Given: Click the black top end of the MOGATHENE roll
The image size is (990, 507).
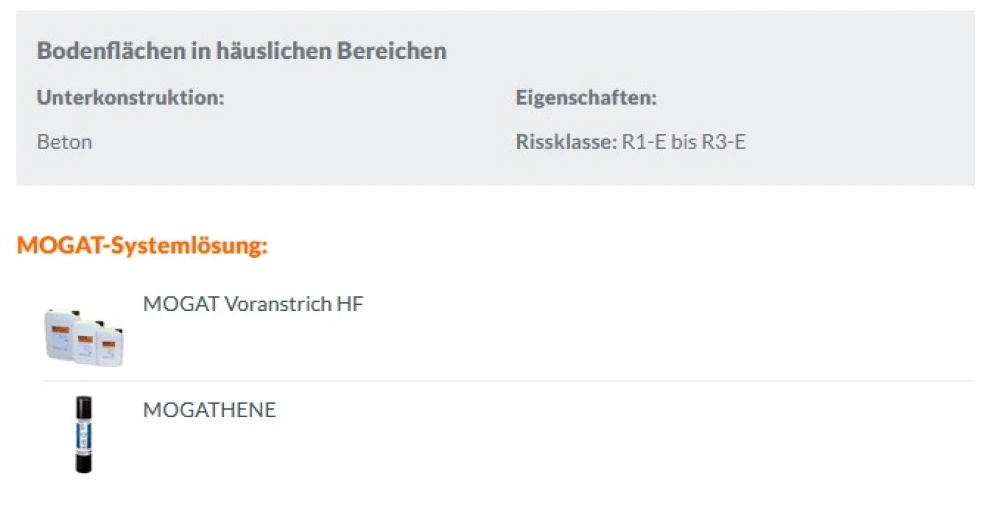Looking at the screenshot, I should (83, 405).
